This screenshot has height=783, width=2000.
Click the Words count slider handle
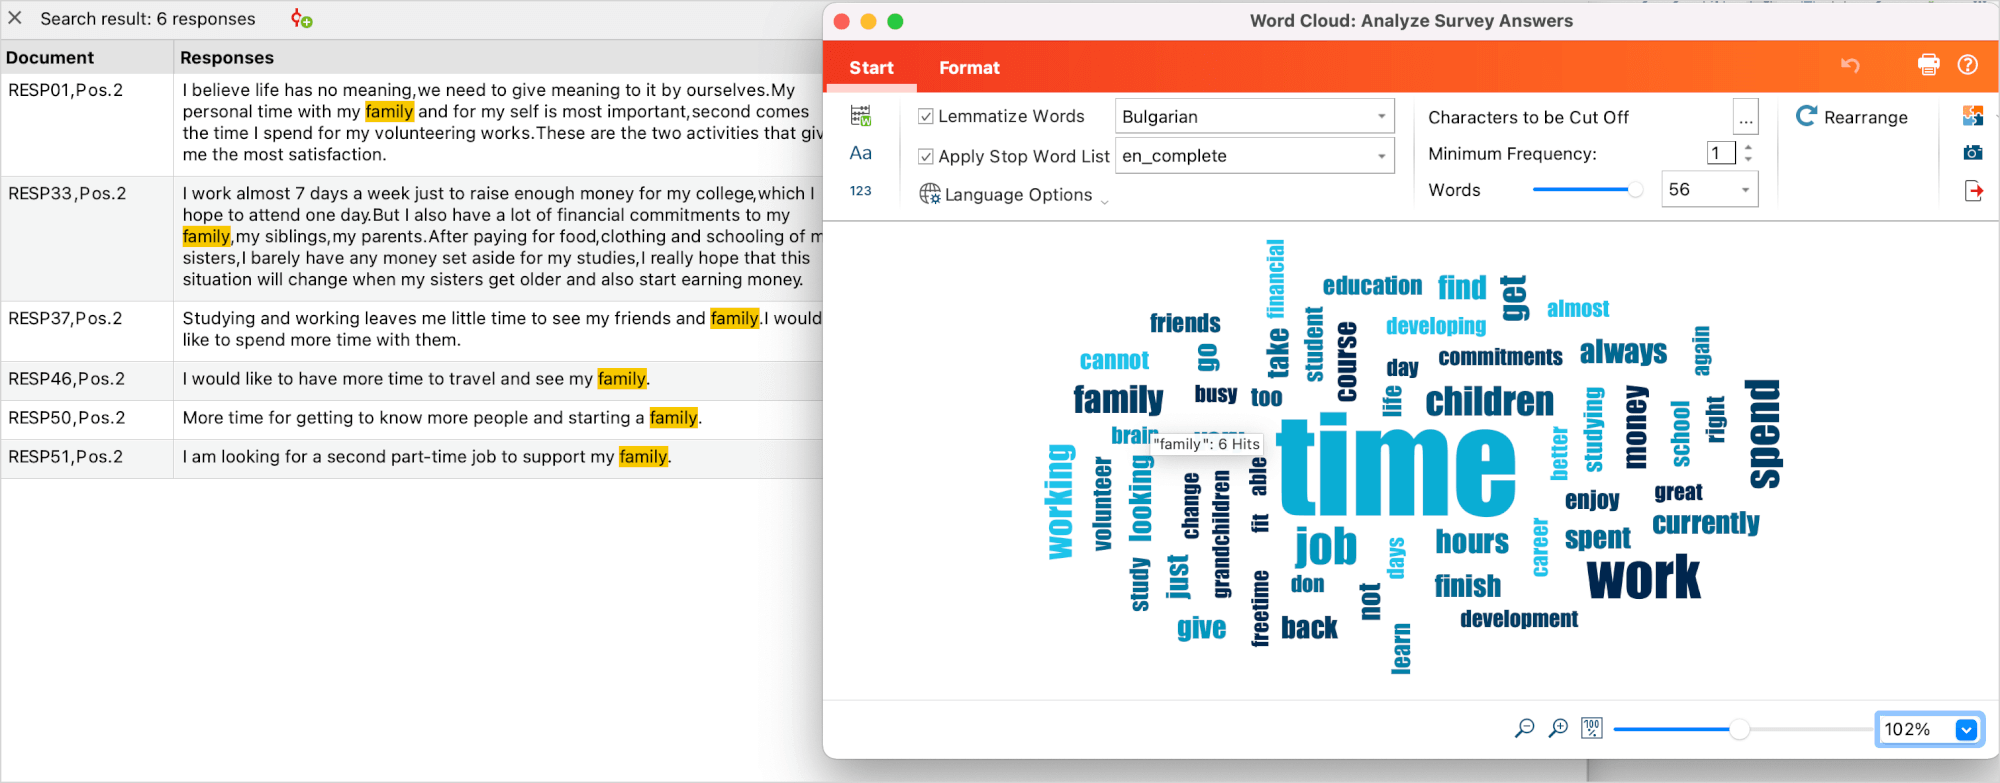pos(1635,190)
